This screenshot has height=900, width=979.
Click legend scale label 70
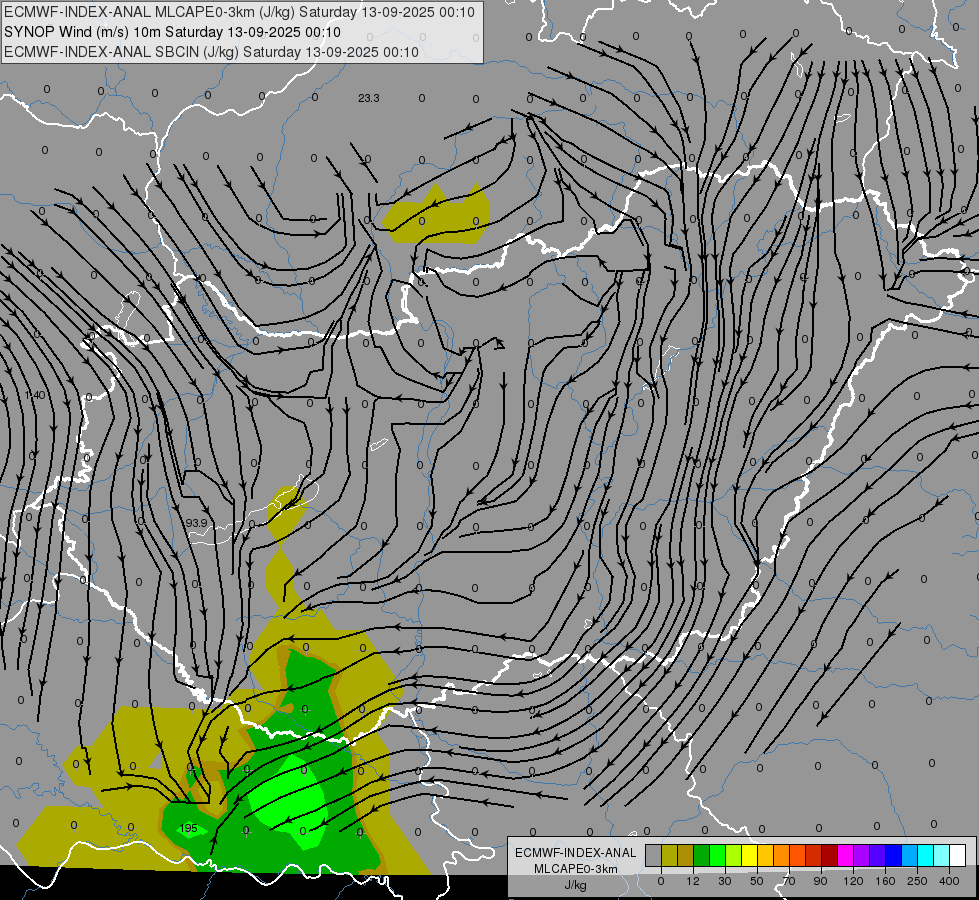point(789,881)
